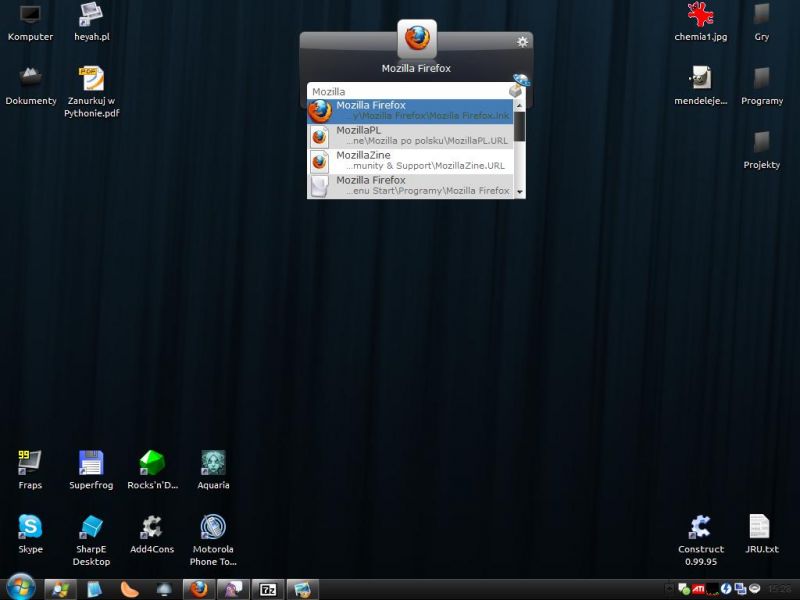The width and height of the screenshot is (800, 600).
Task: Open the Windows Start orb
Action: [x=20, y=587]
